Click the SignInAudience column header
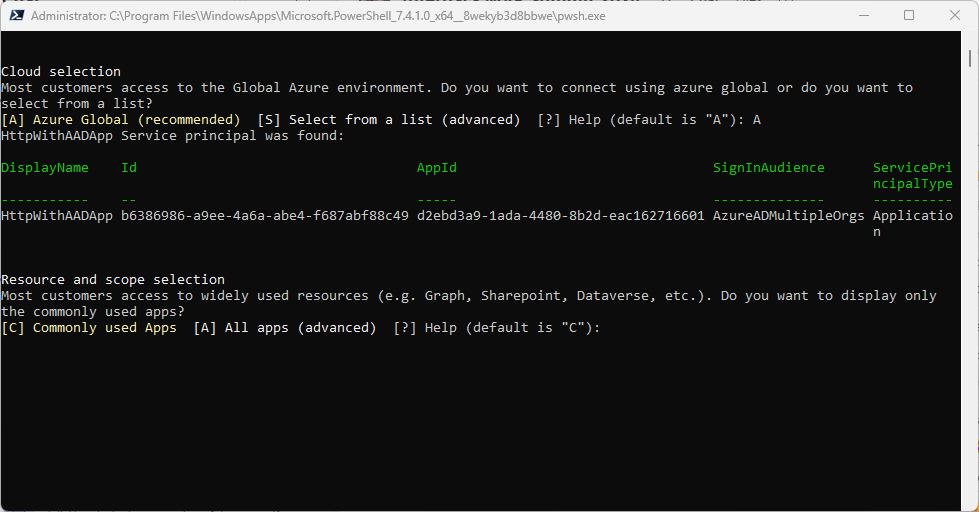 pos(769,168)
